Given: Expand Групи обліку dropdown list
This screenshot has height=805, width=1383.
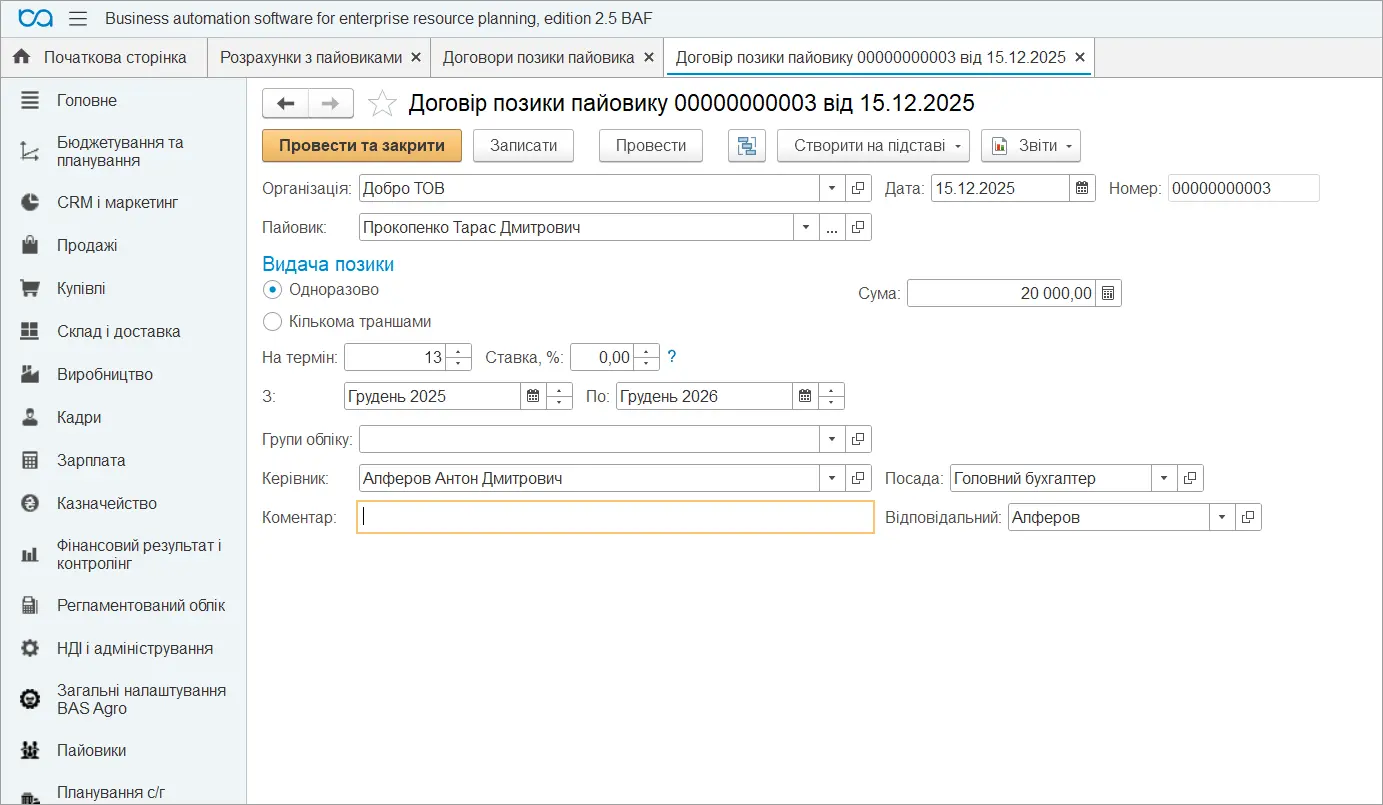Looking at the screenshot, I should (x=833, y=439).
